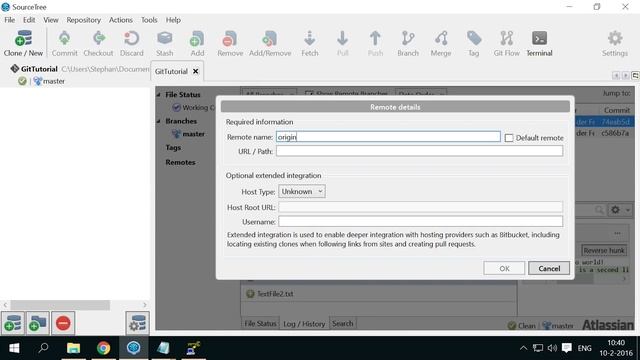Select the Remotes sidebar item

pos(180,162)
